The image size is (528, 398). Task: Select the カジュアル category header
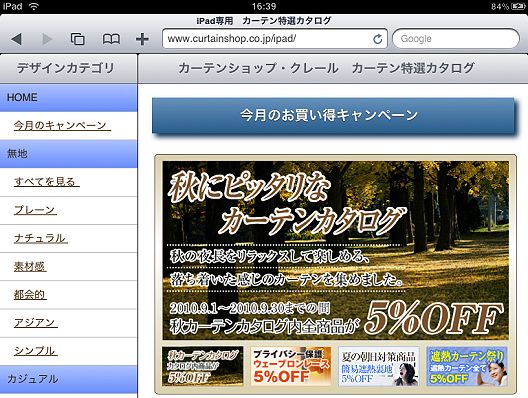coord(69,379)
